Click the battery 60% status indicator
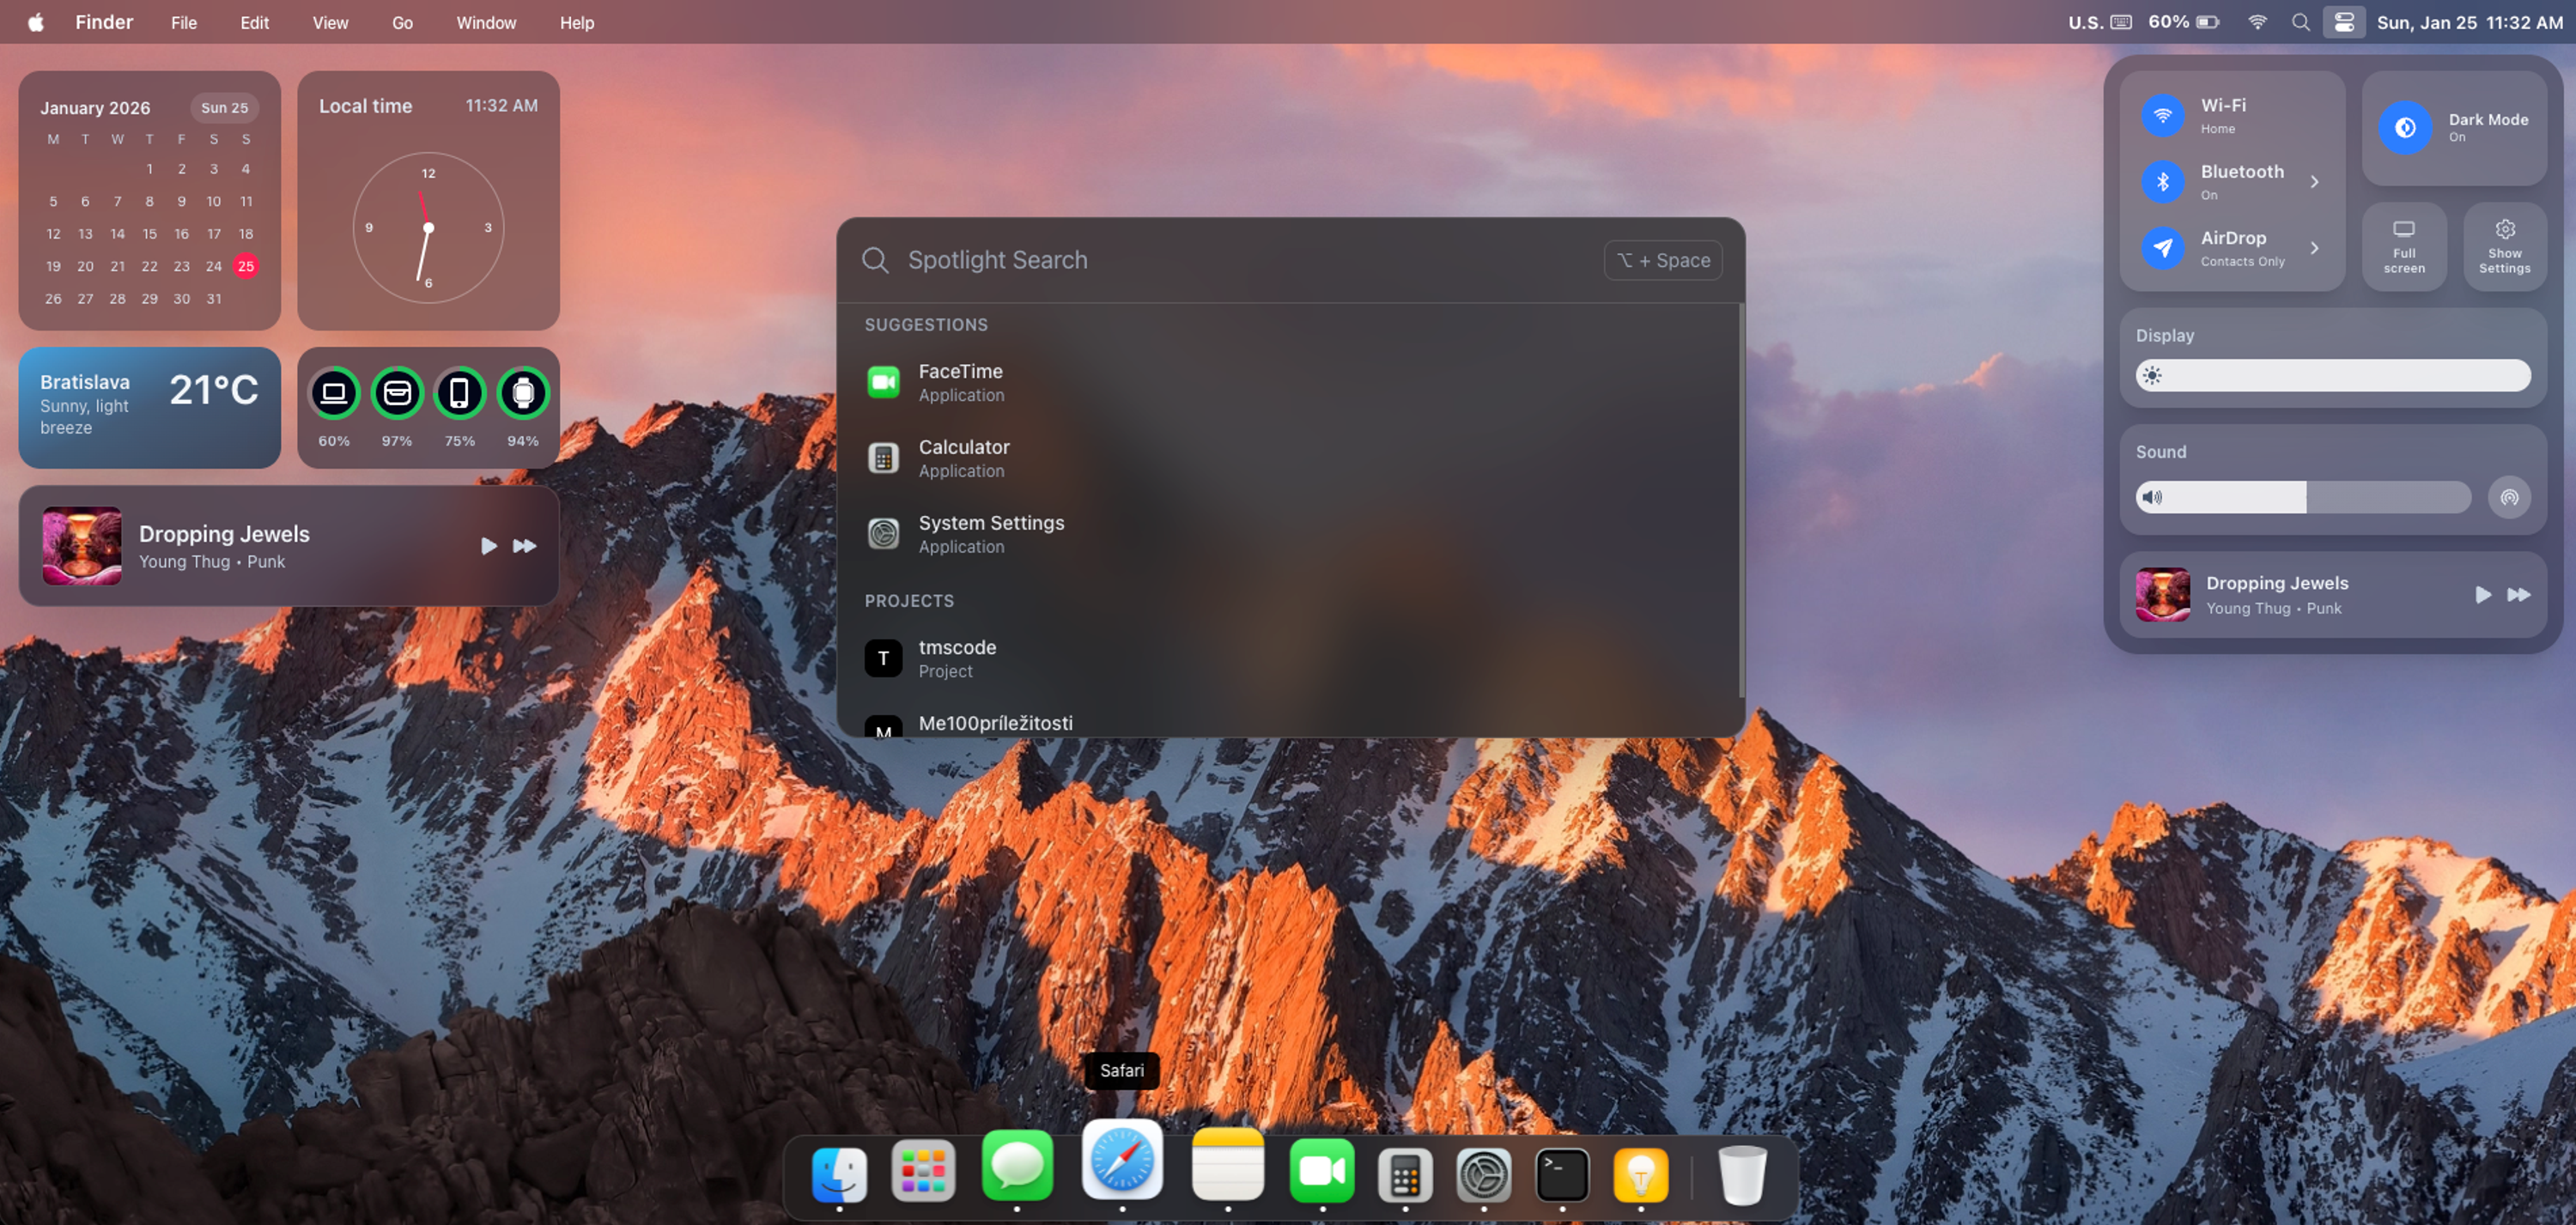This screenshot has width=2576, height=1225. (x=2184, y=22)
